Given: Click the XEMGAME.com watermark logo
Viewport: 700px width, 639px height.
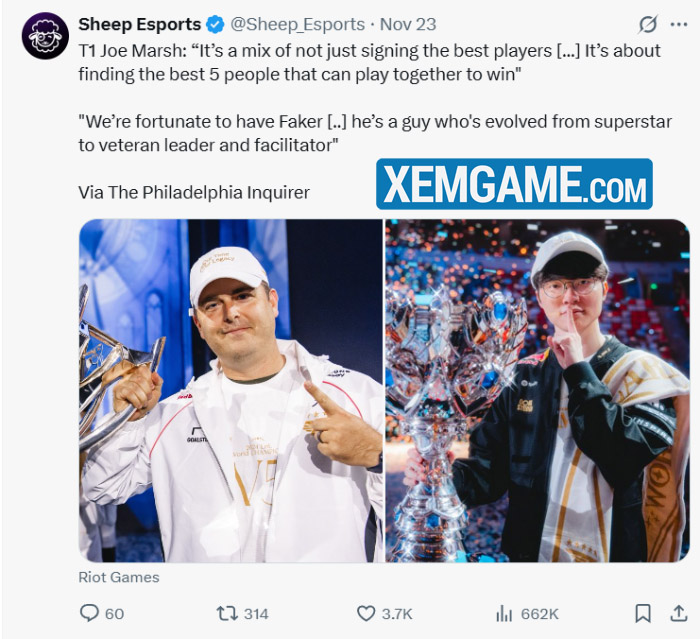Looking at the screenshot, I should [514, 184].
